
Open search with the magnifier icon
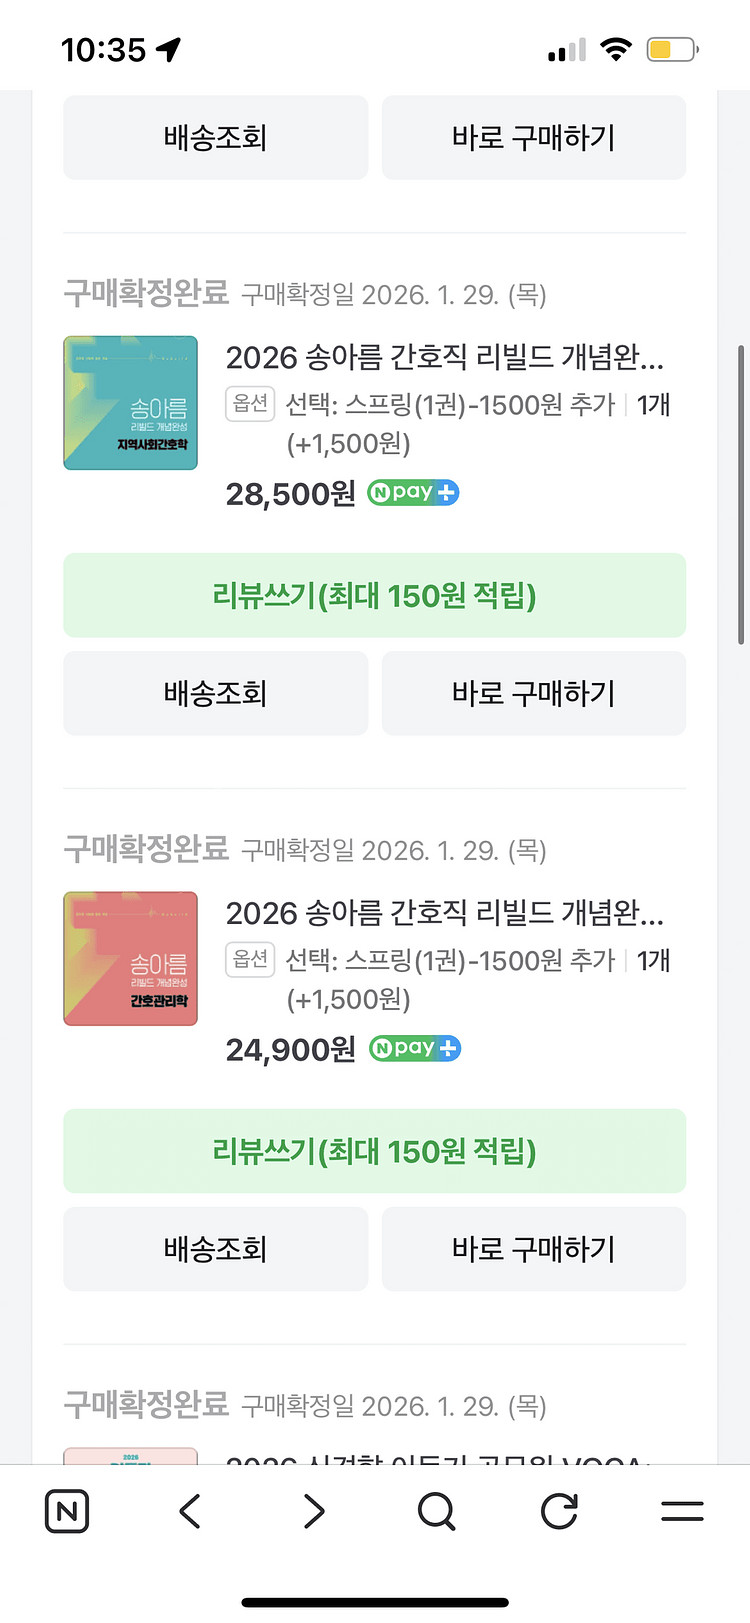pos(436,1511)
